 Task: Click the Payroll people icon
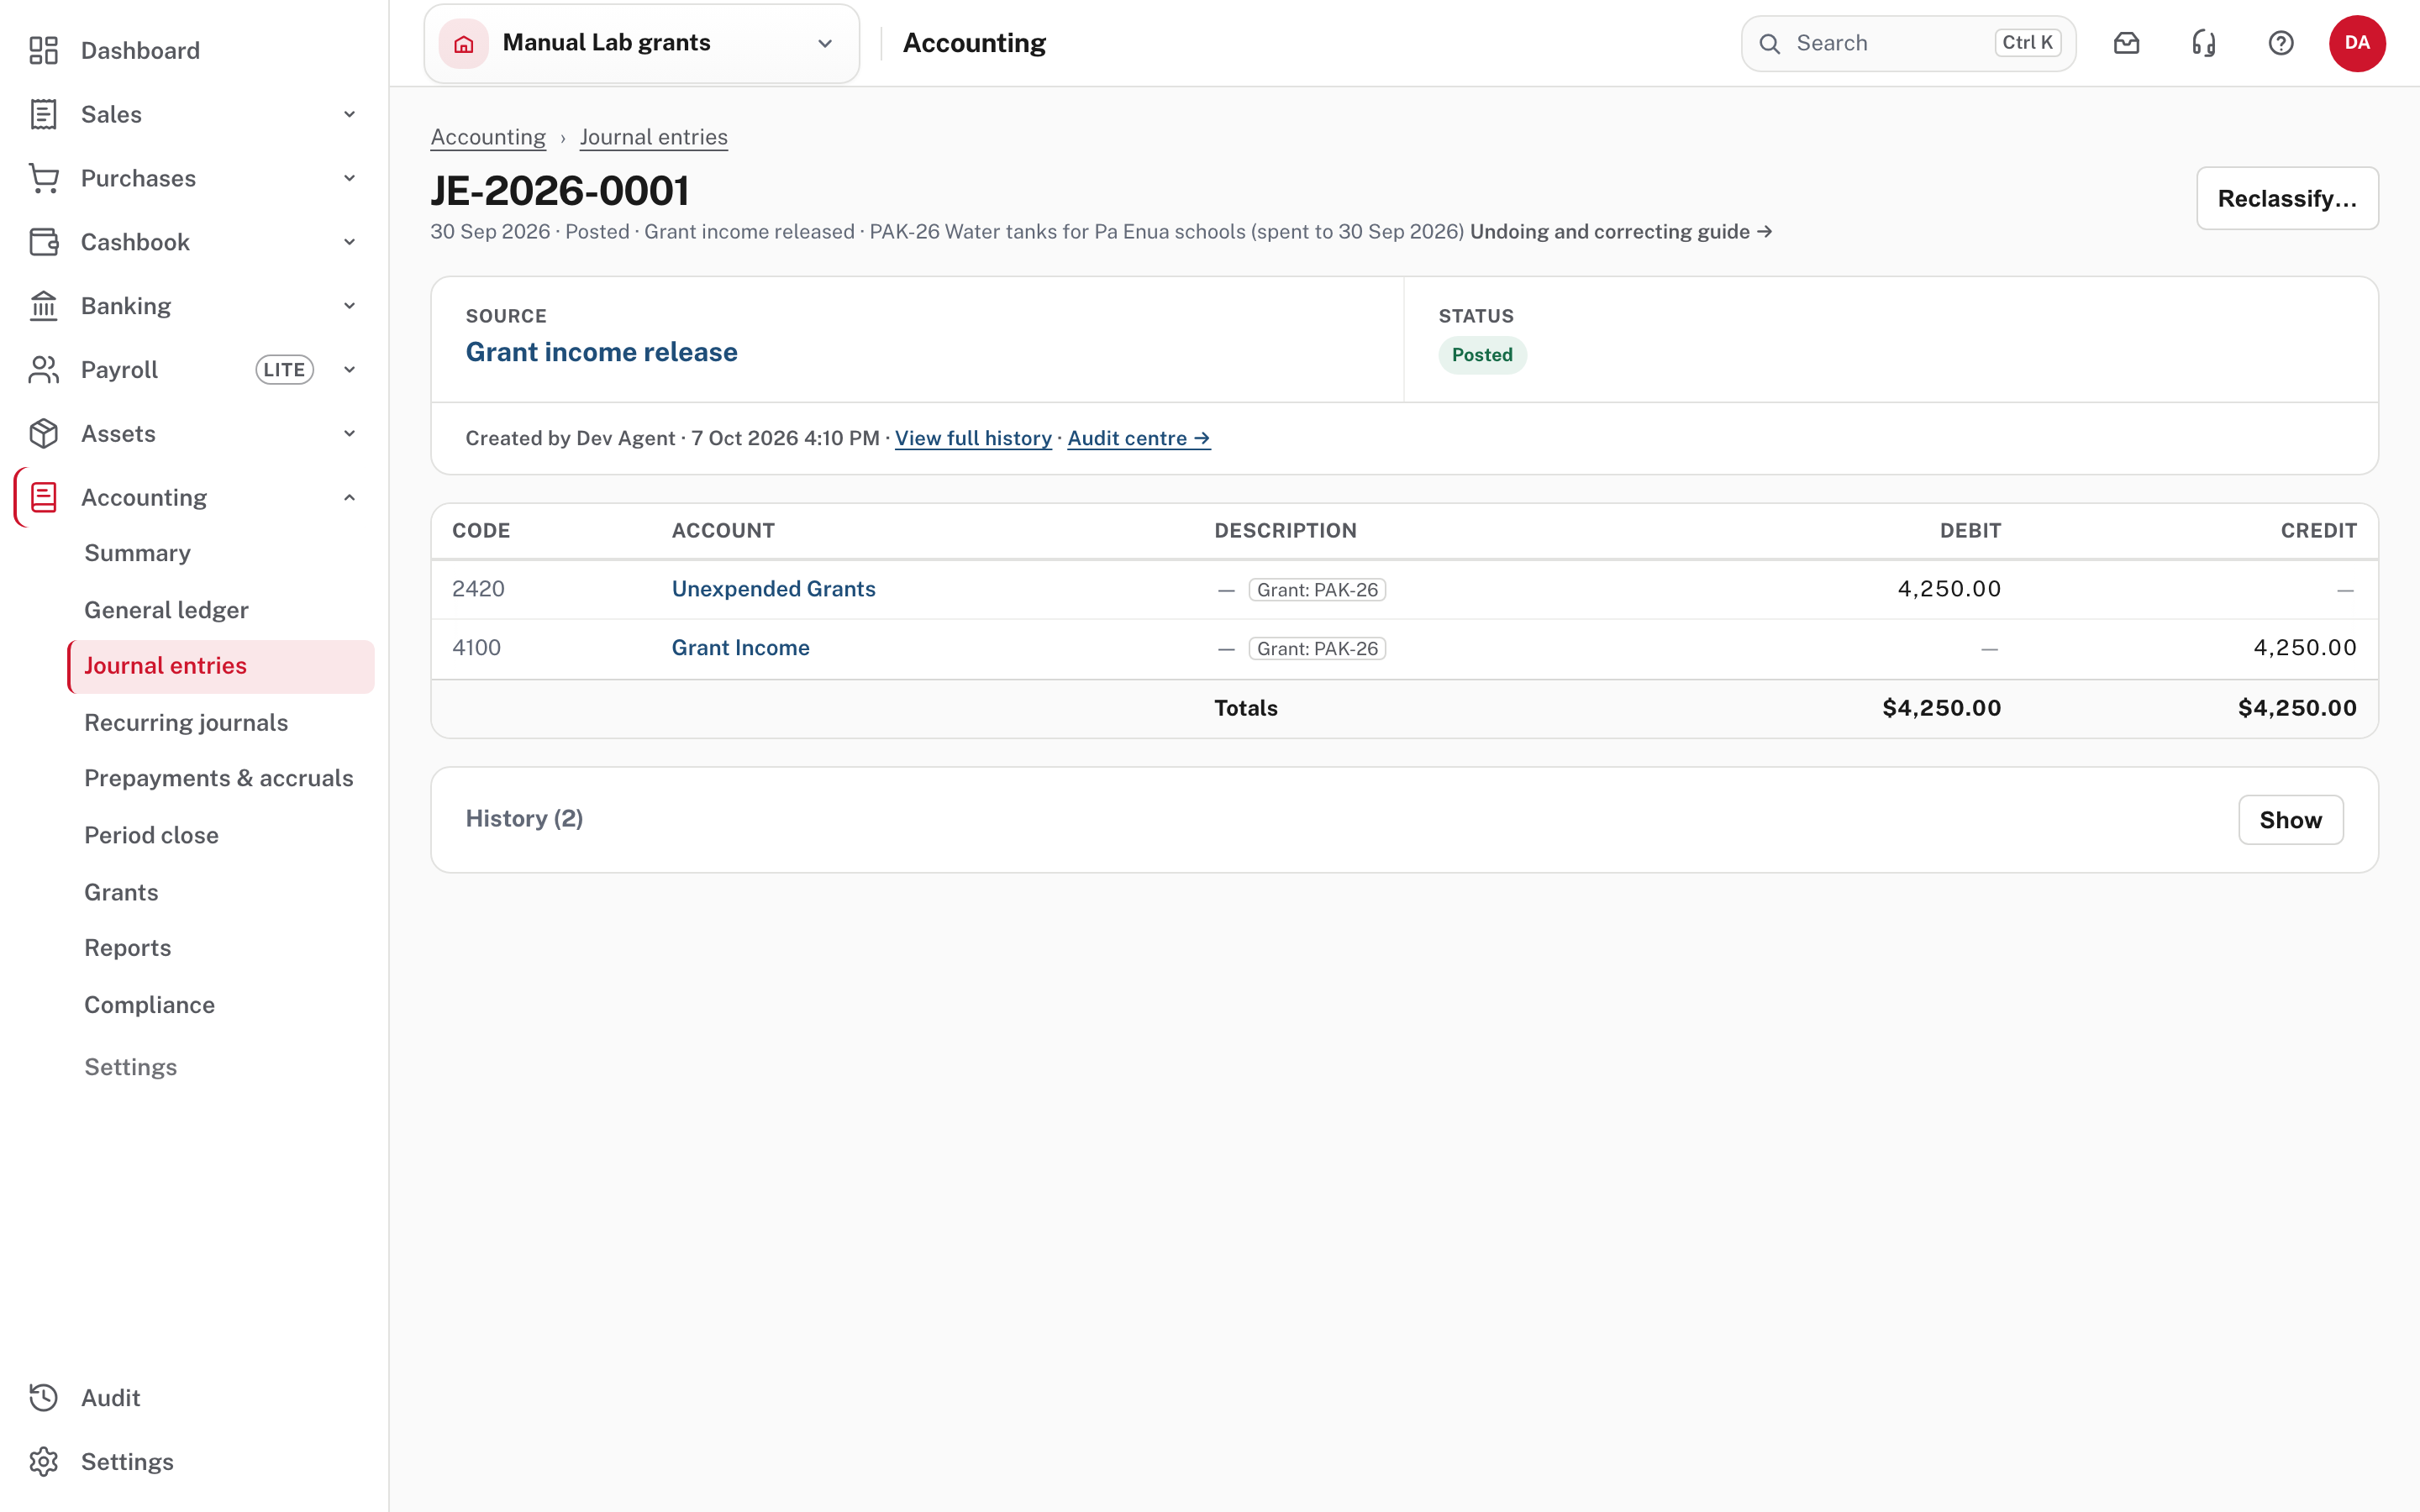click(43, 370)
